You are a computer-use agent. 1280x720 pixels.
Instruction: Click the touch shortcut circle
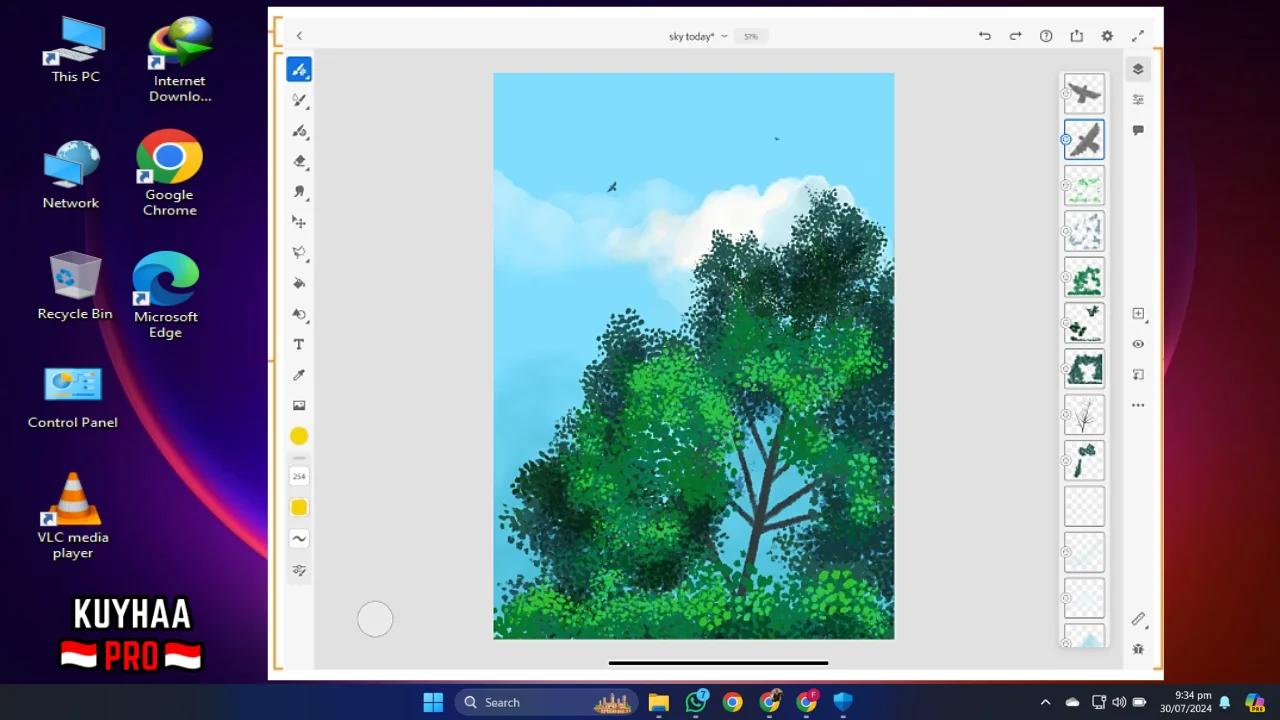[x=375, y=619]
